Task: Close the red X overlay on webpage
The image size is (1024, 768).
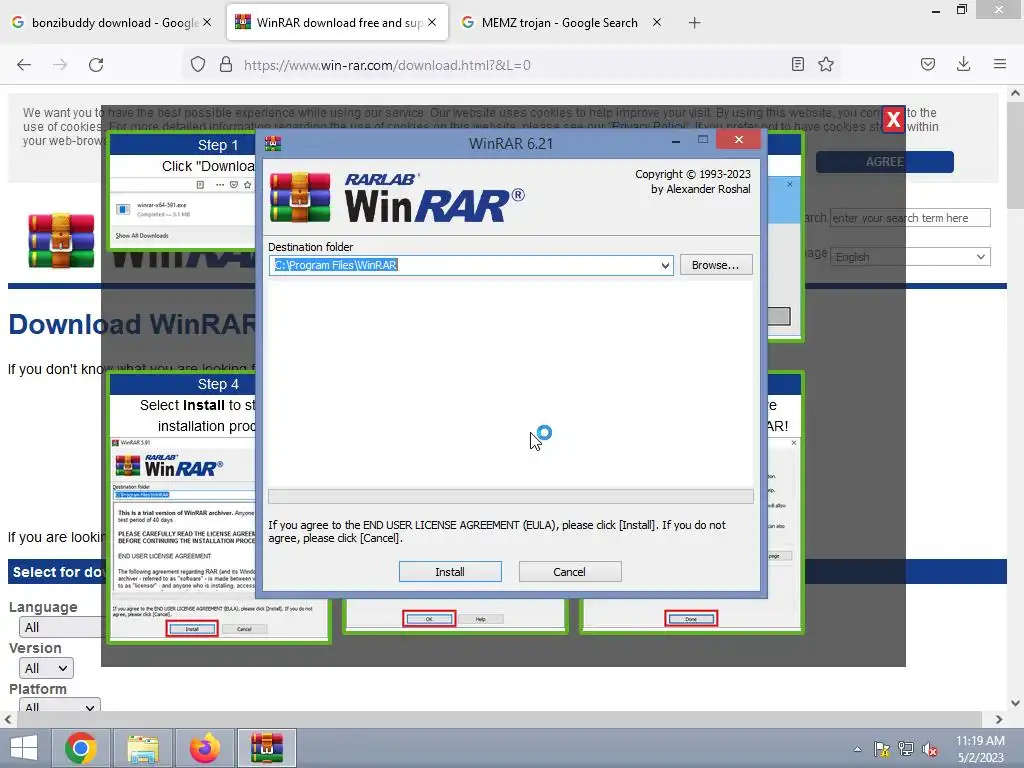Action: tap(893, 120)
